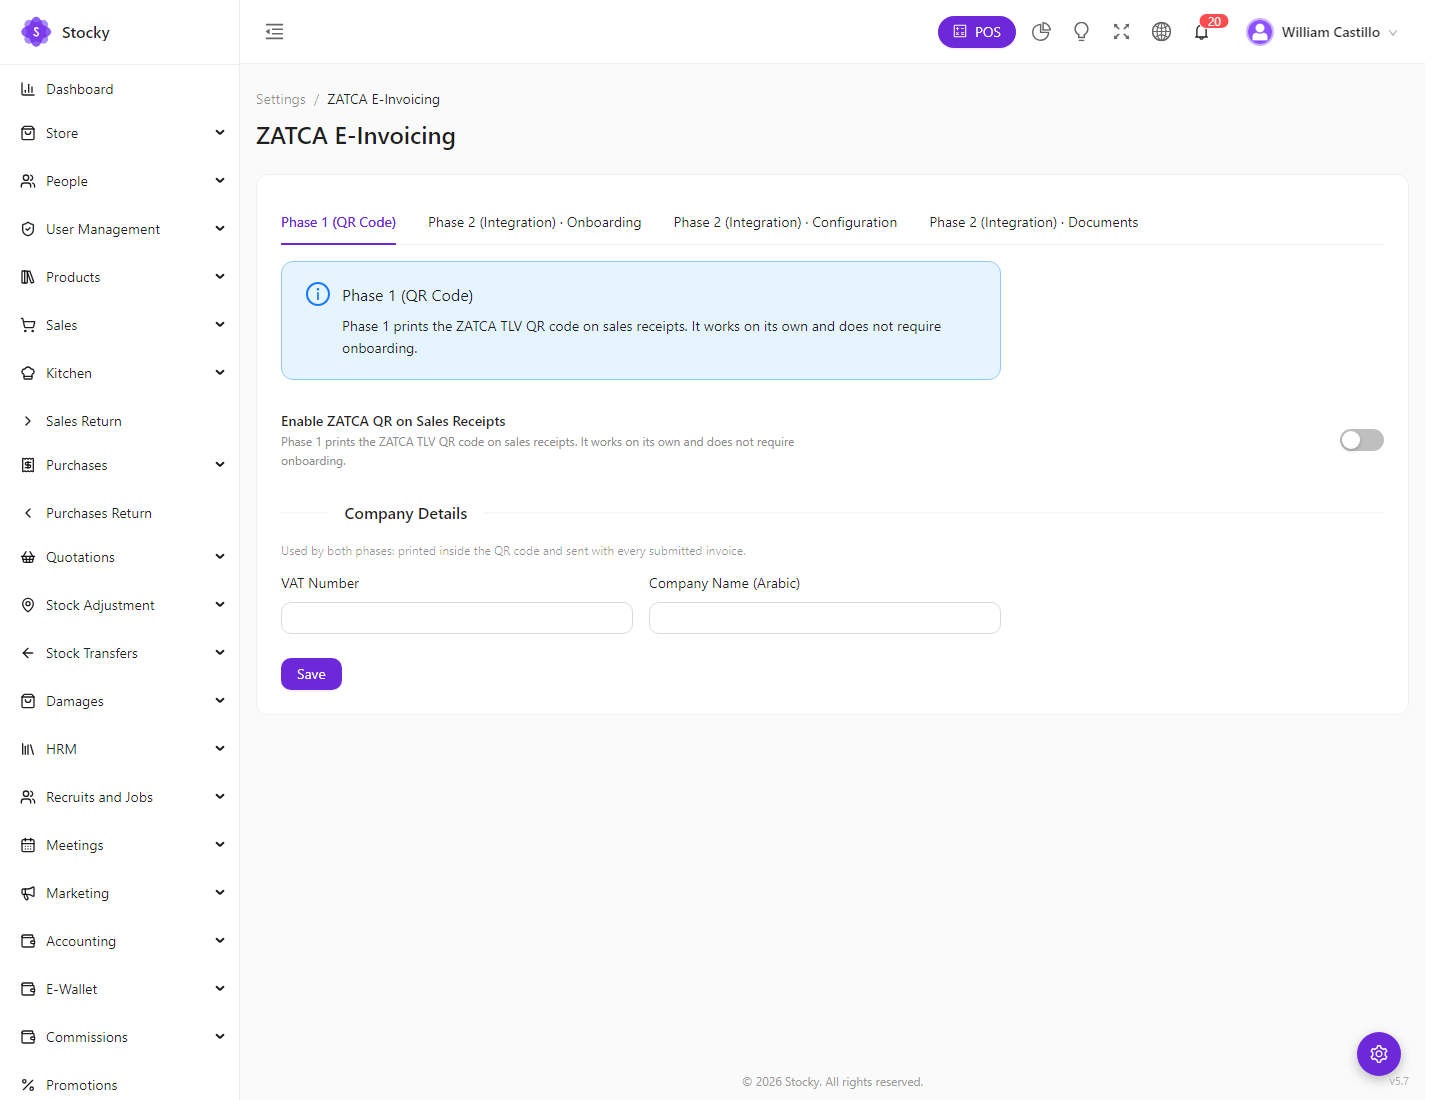Open notifications bell with 20 badge
This screenshot has height=1100, width=1440.
[x=1202, y=32]
